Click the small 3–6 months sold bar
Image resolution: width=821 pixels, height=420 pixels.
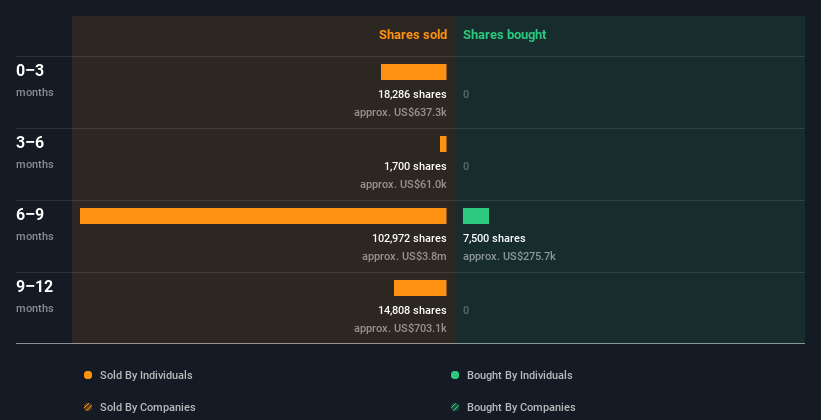point(443,144)
